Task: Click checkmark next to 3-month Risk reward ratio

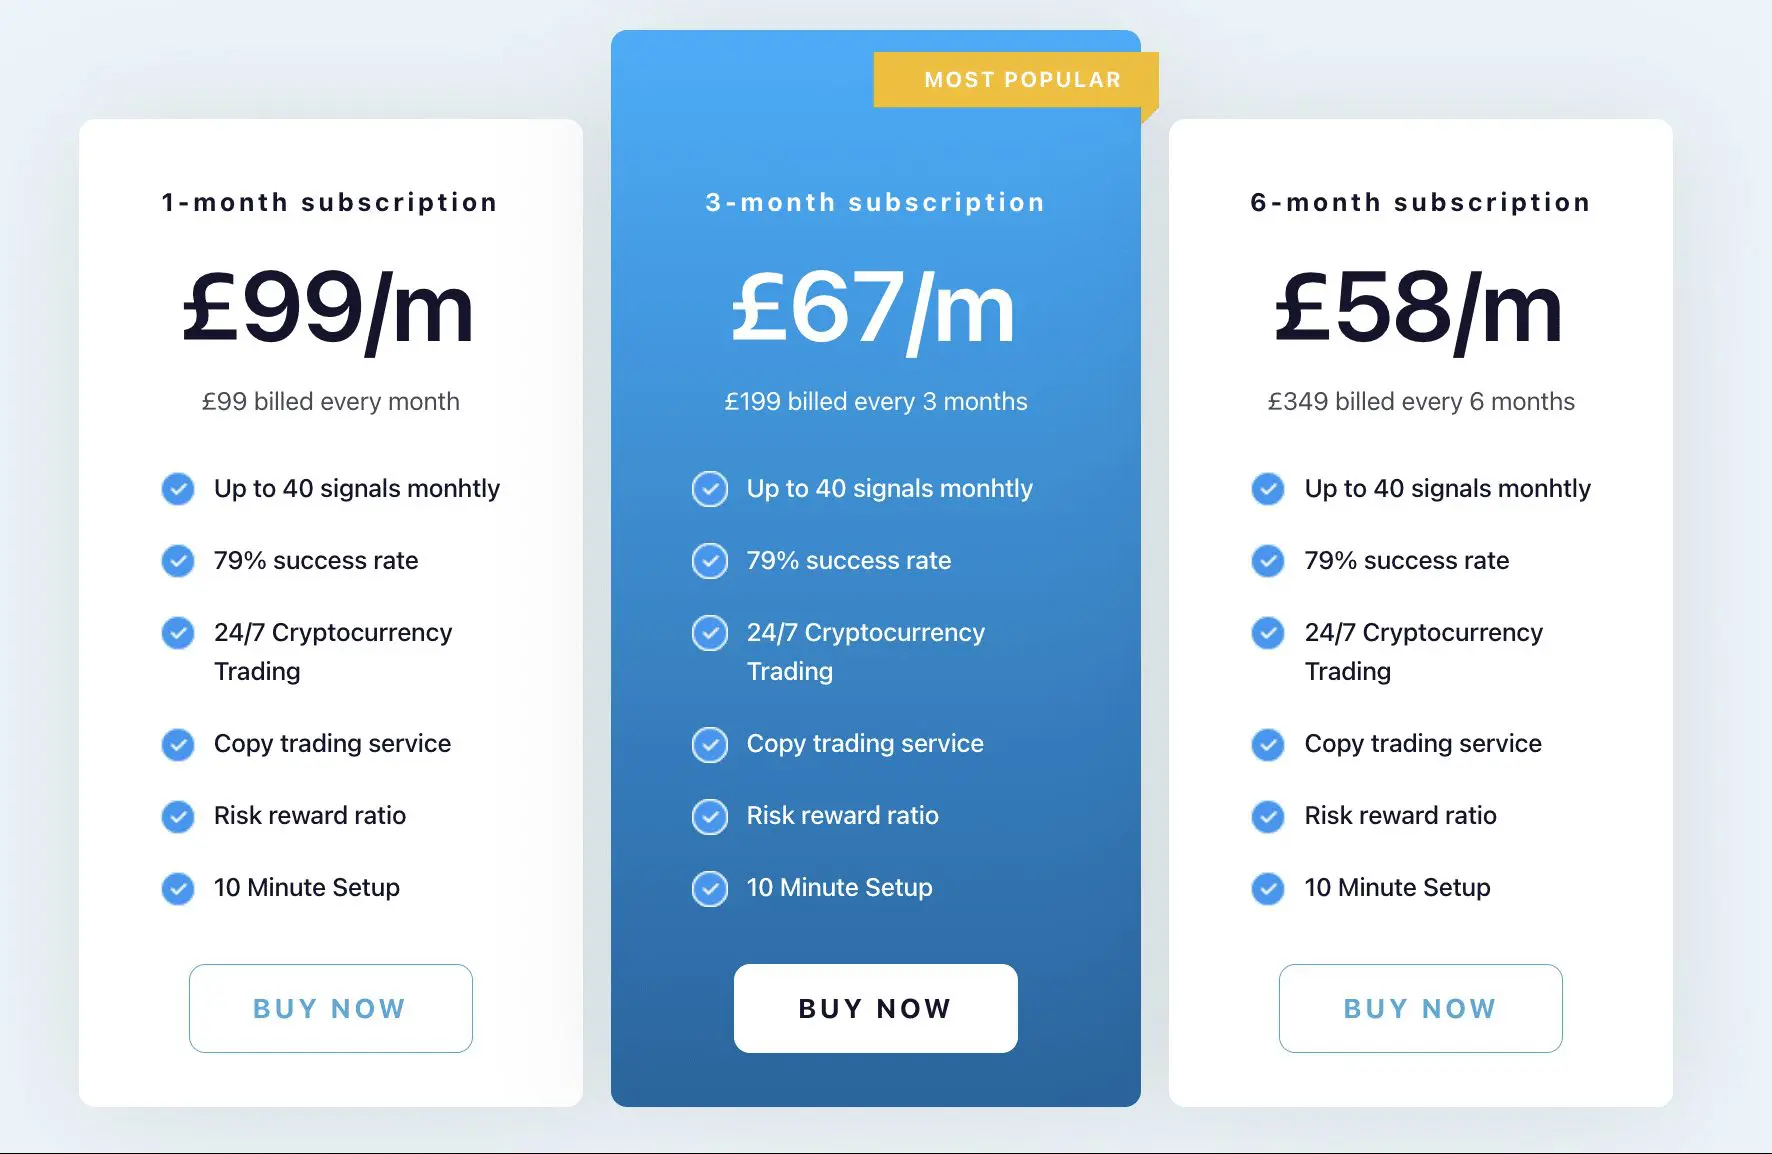Action: point(710,816)
